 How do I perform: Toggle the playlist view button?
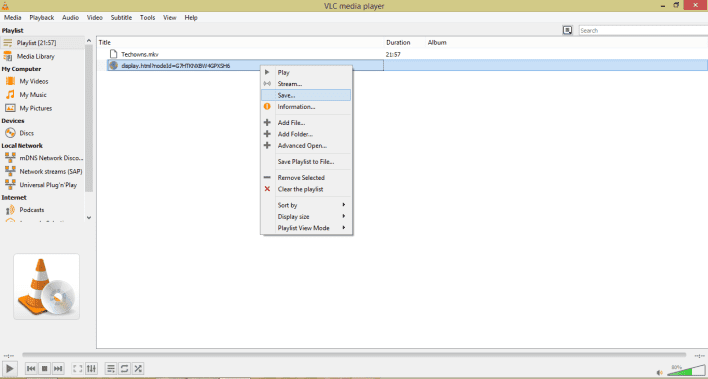pyautogui.click(x=111, y=369)
